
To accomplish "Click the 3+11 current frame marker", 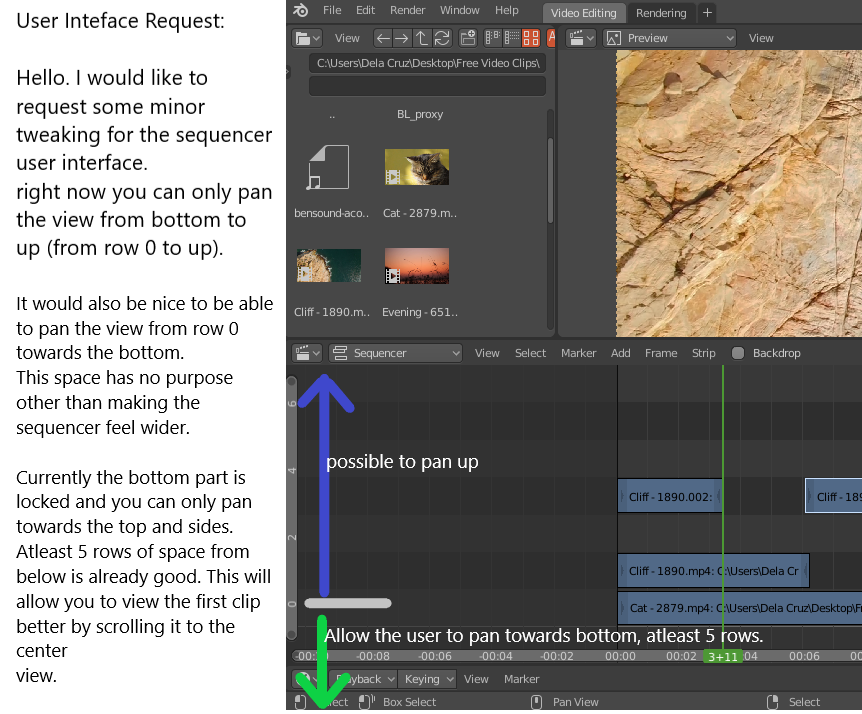I will (x=722, y=656).
